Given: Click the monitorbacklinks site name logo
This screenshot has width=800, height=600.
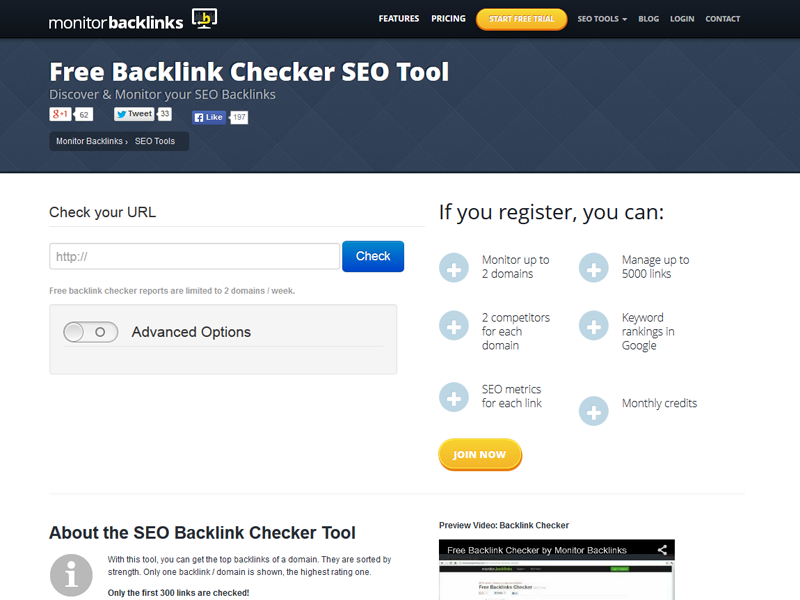Looking at the screenshot, I should (x=116, y=22).
